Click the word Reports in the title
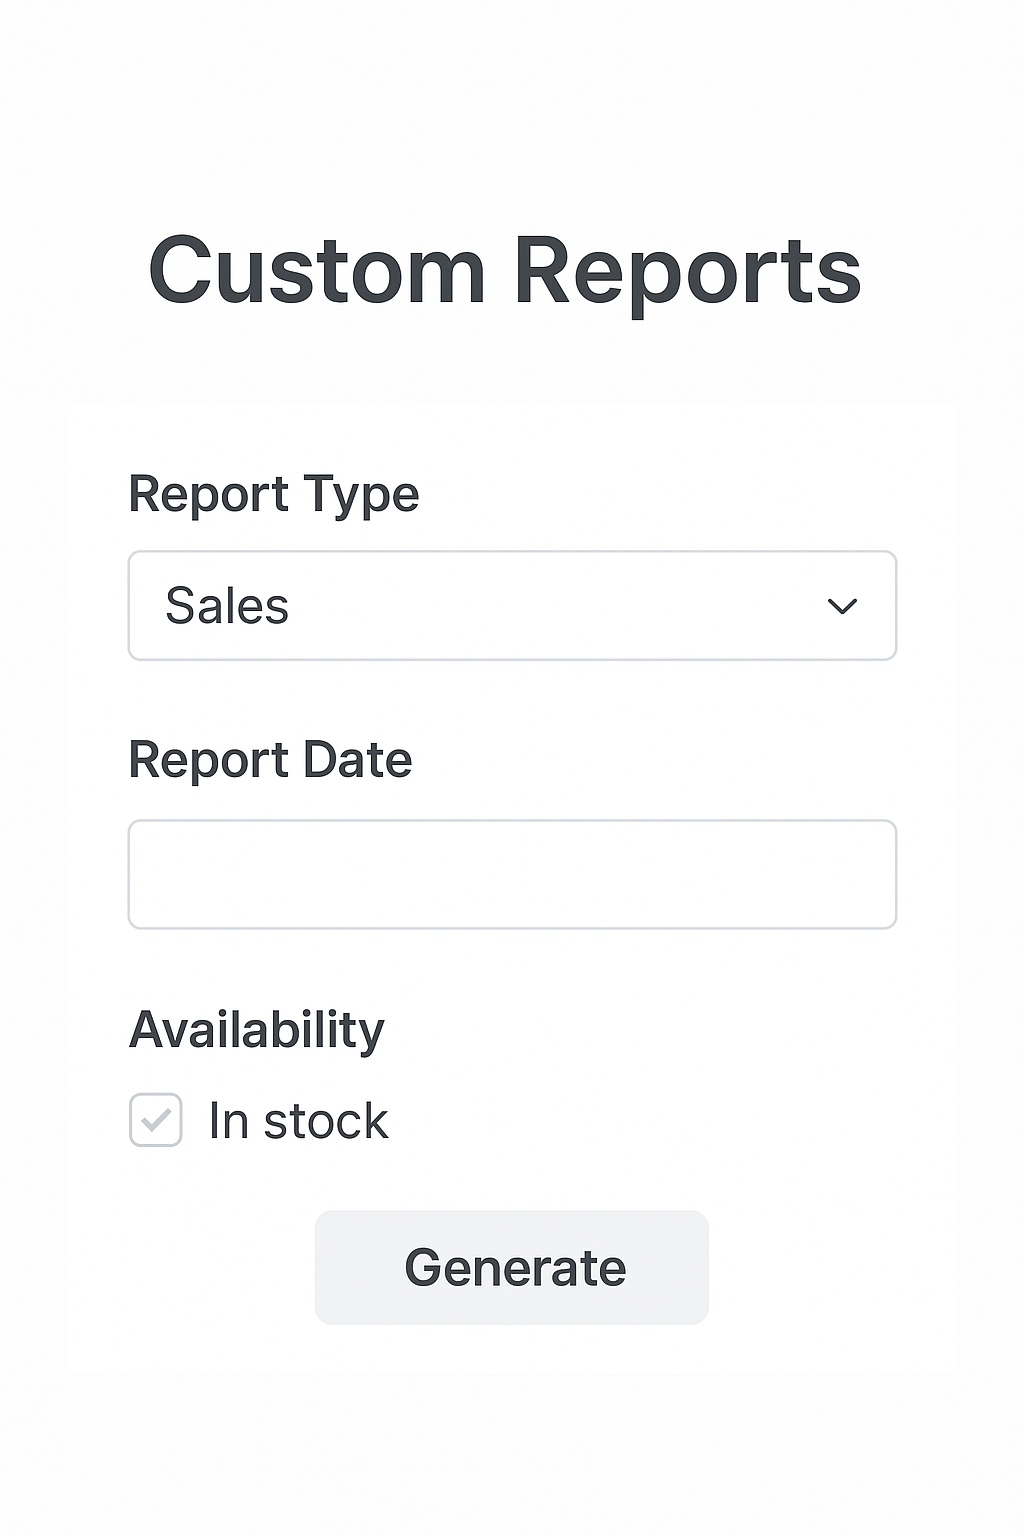 (687, 271)
